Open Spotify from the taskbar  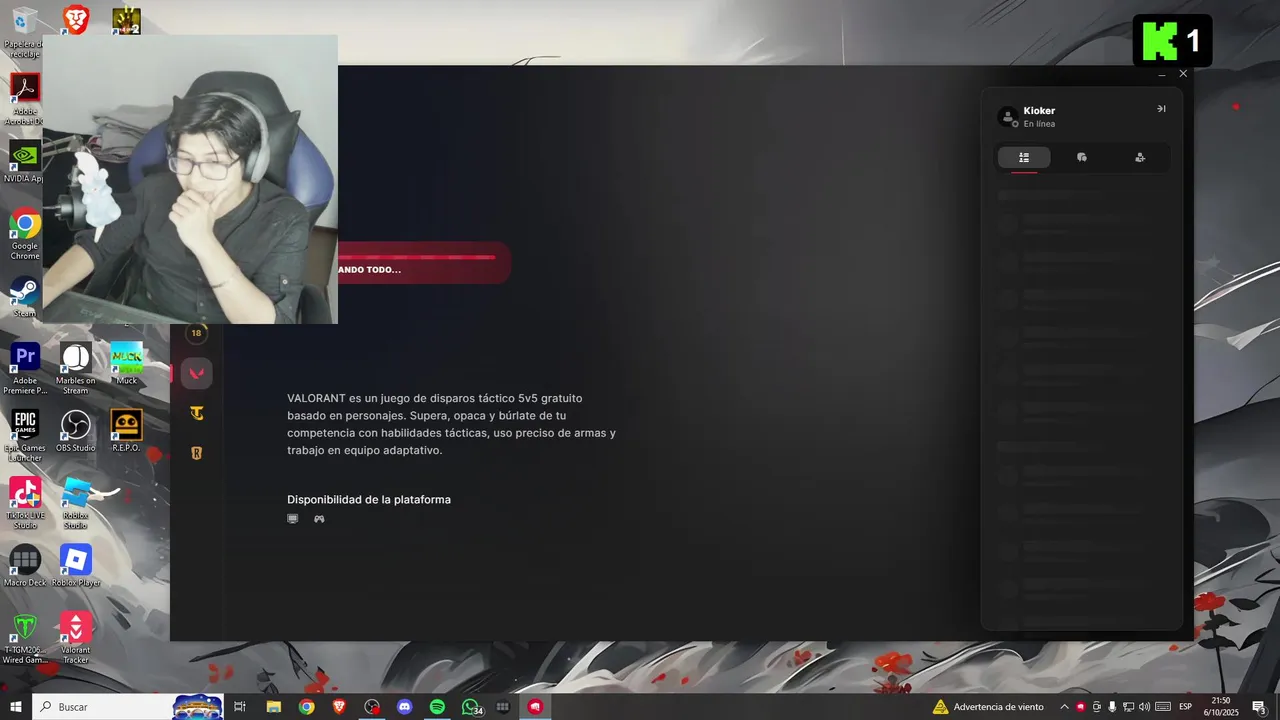(x=437, y=707)
